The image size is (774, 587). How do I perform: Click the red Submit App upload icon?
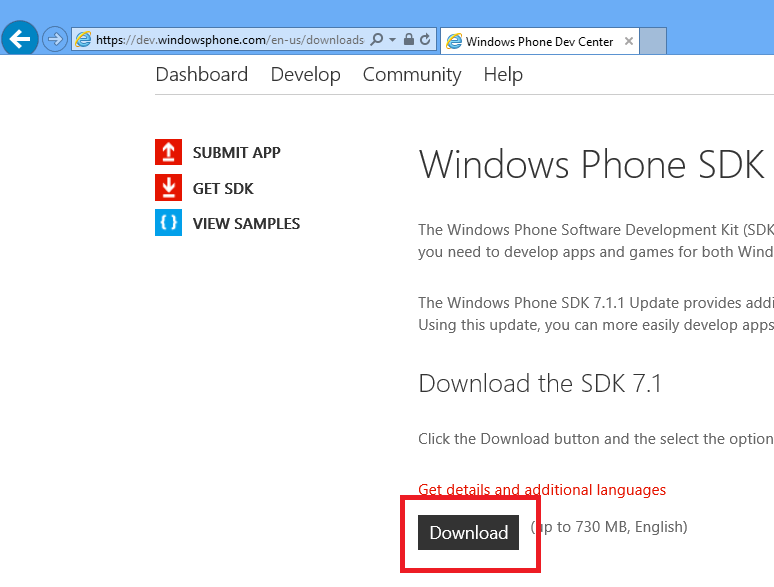pyautogui.click(x=168, y=152)
